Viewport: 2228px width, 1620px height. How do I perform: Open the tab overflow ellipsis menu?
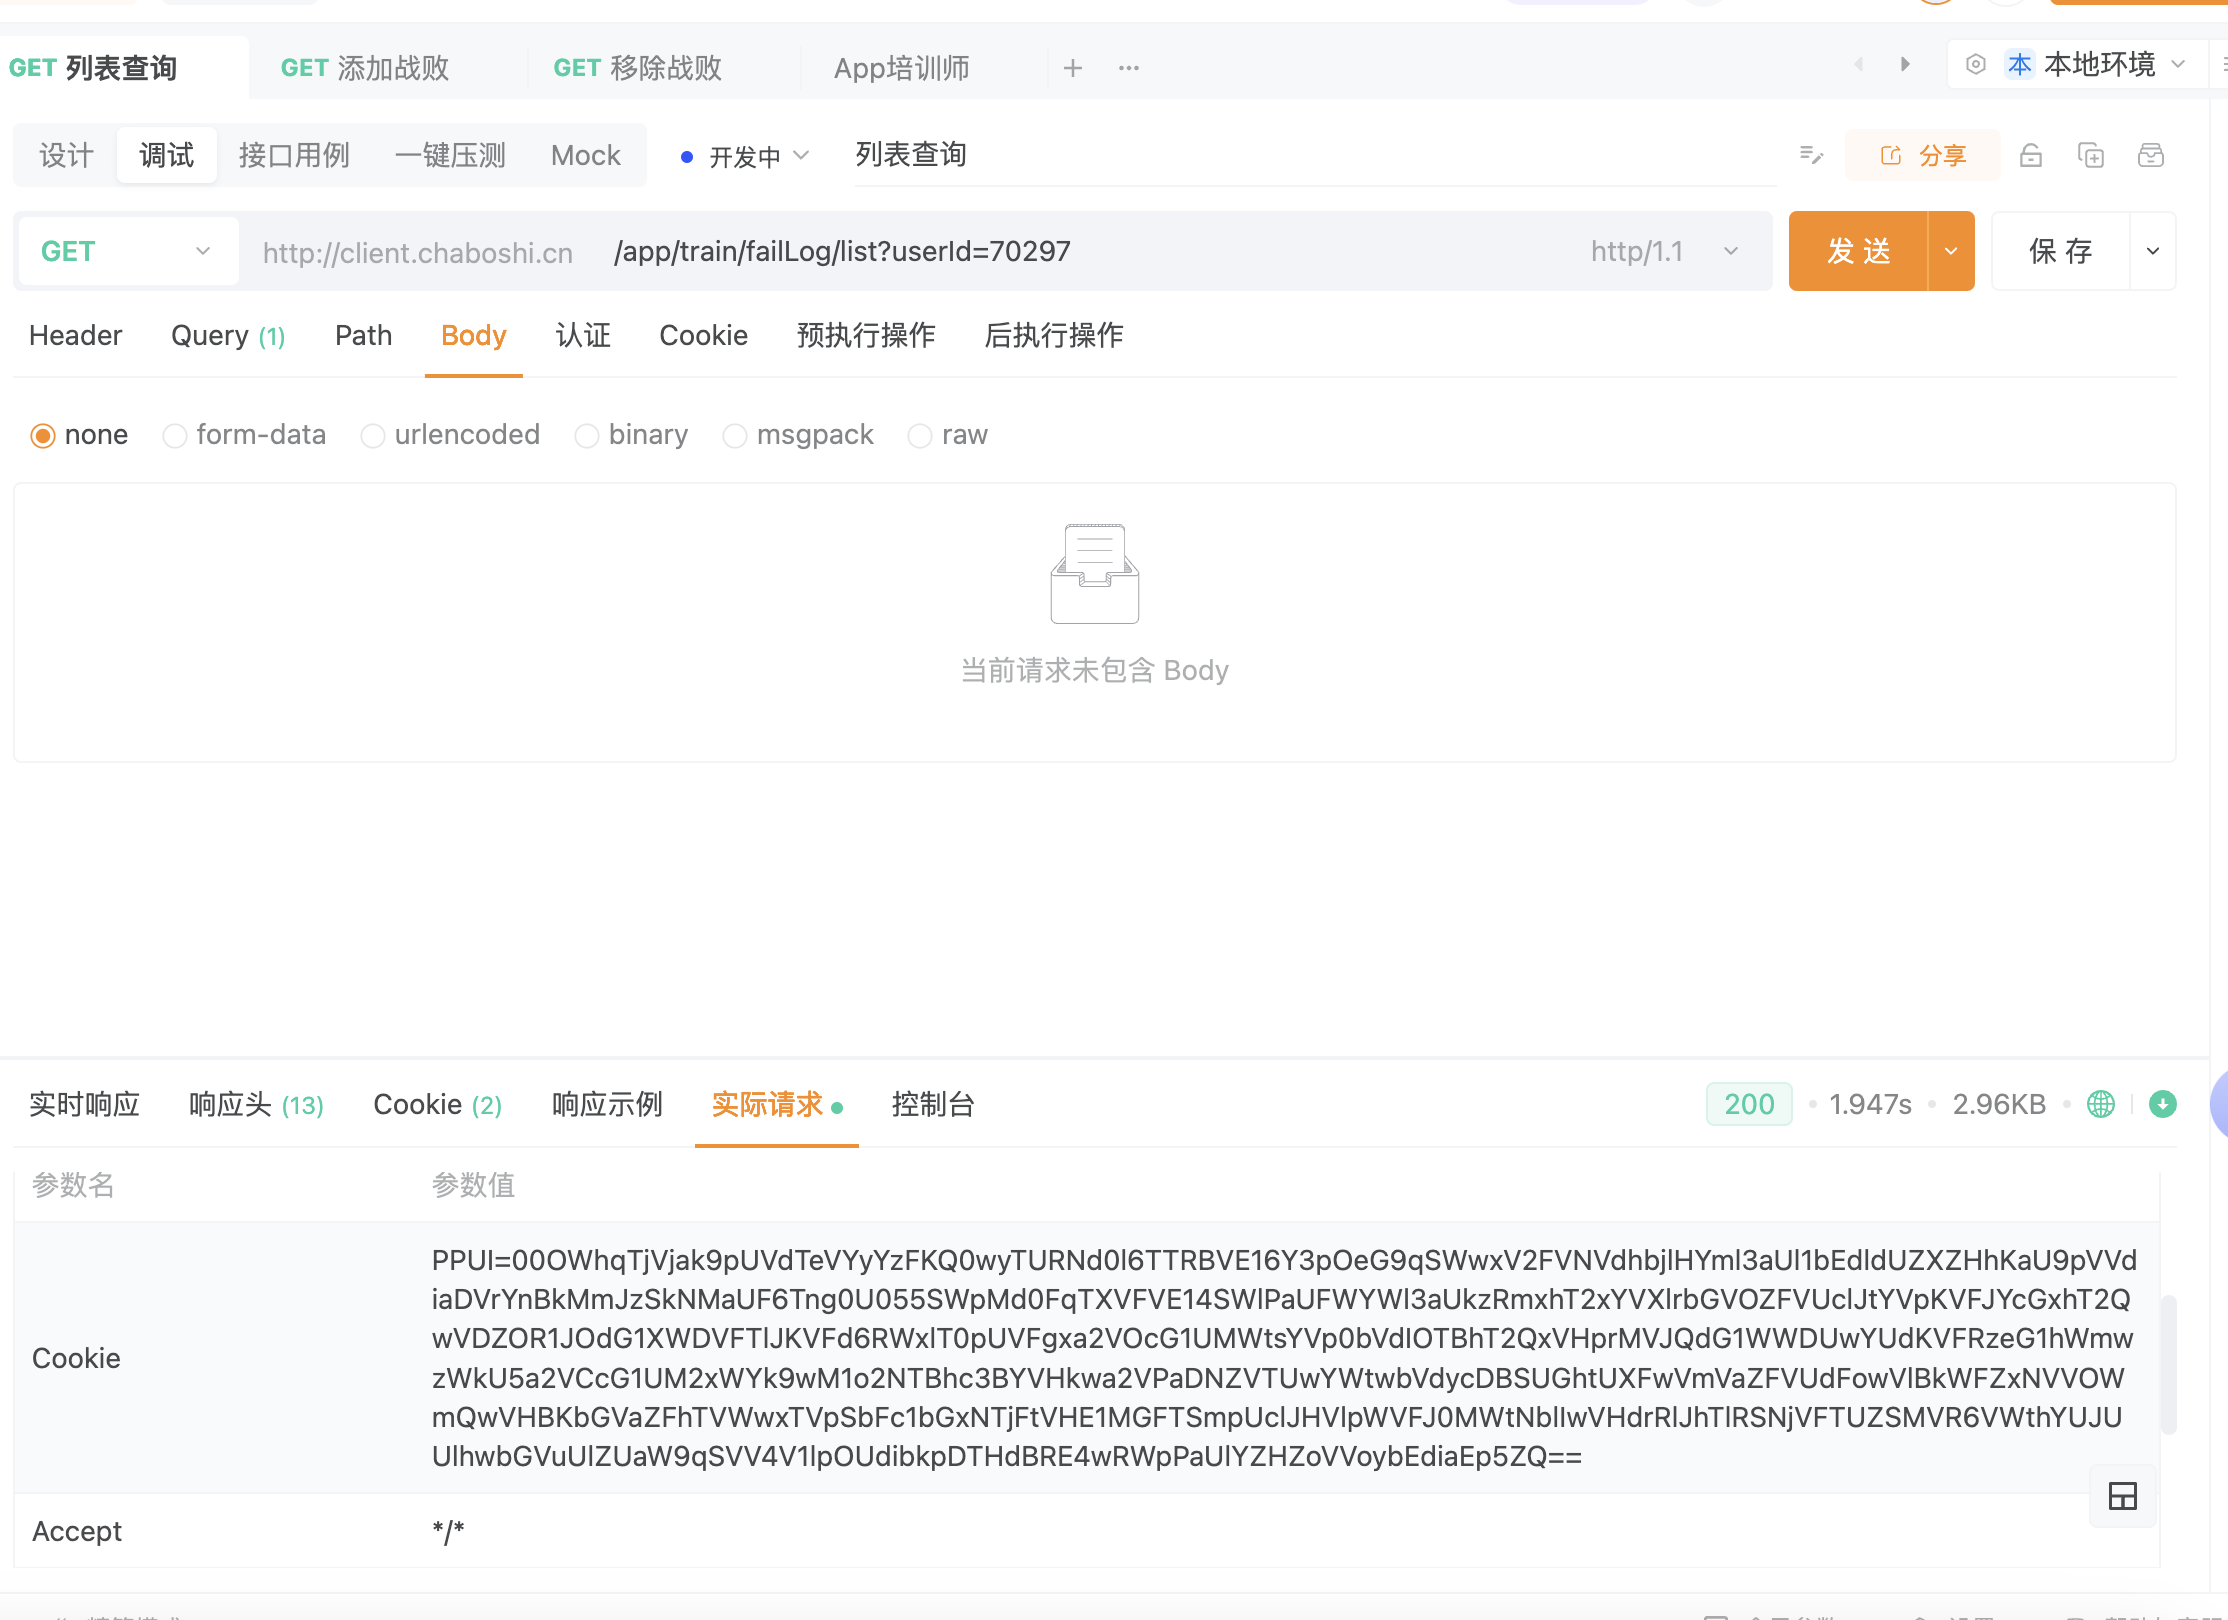click(1129, 68)
